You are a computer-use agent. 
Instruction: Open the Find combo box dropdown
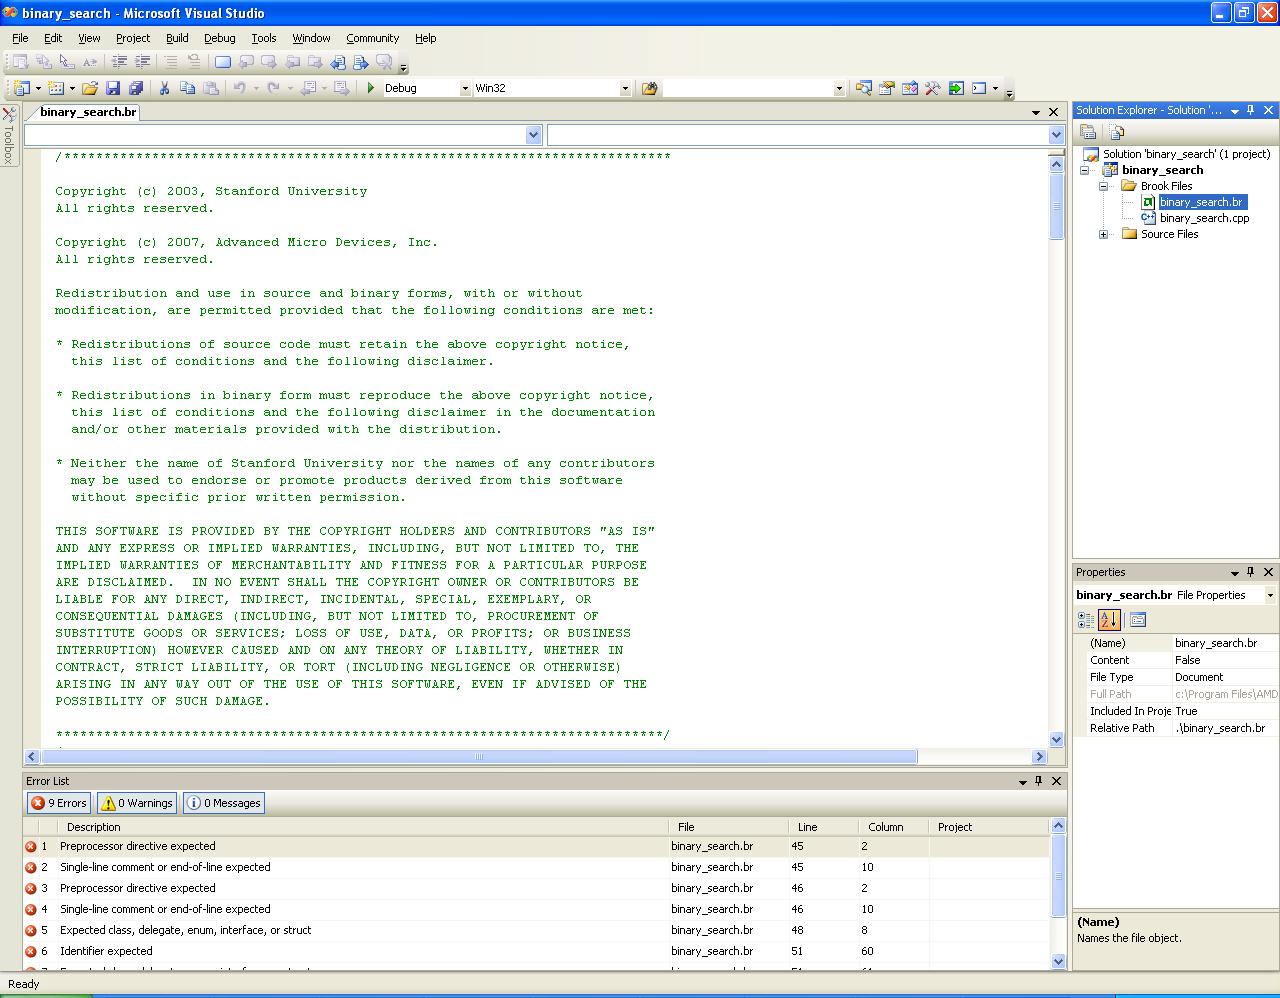pyautogui.click(x=839, y=88)
